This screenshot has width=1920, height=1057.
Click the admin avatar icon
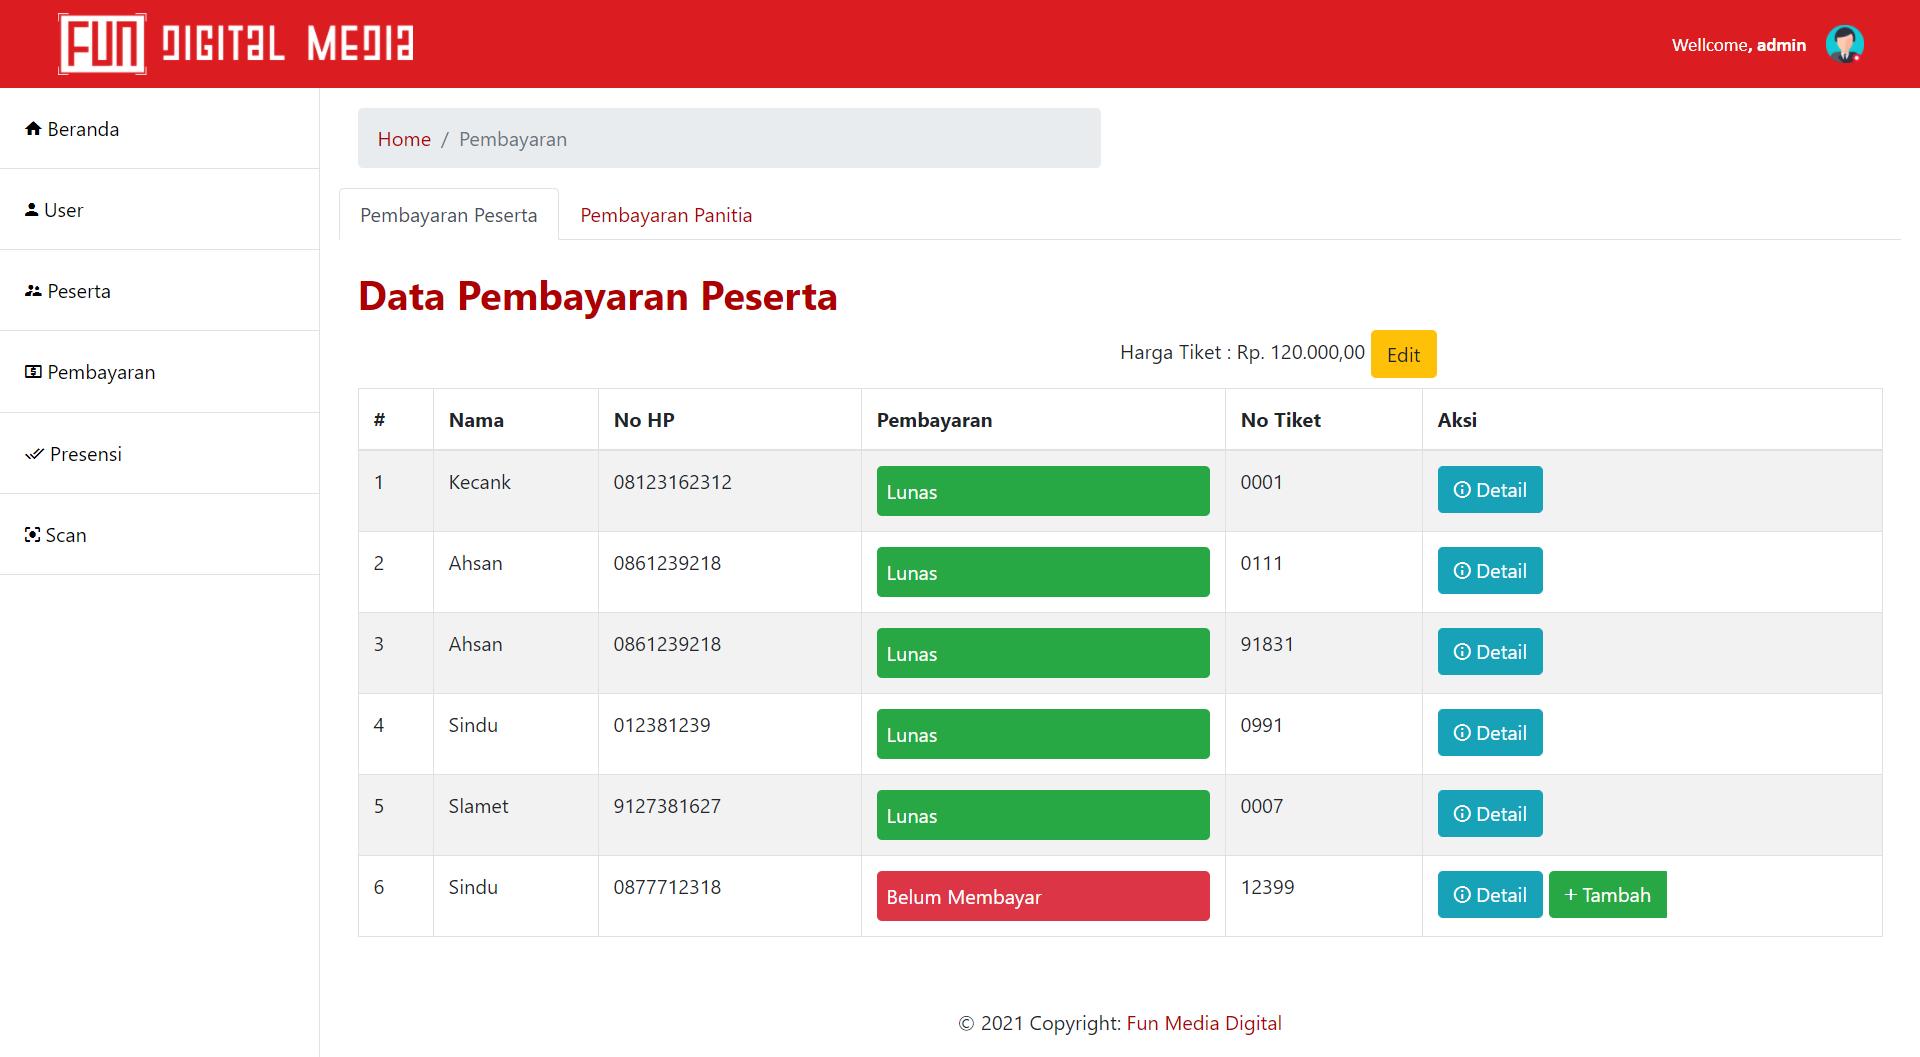click(1844, 44)
